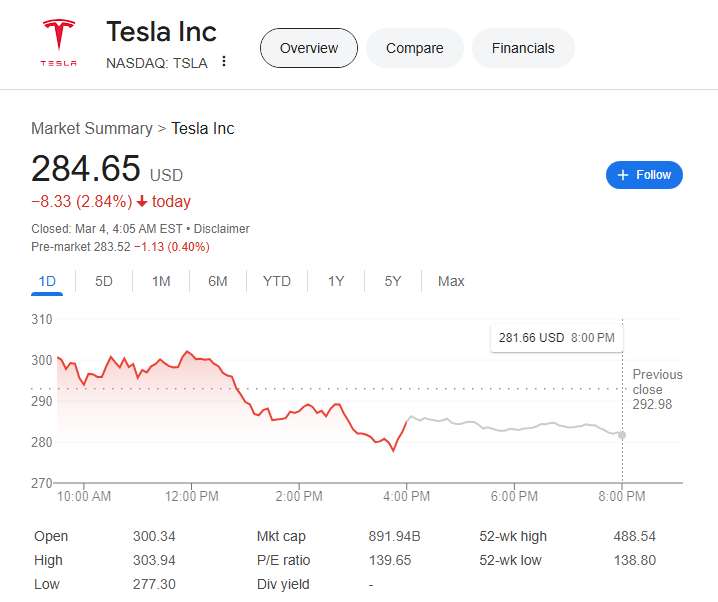Click the gray dot at chart end
Viewport: 718px width, 602px height.
click(x=622, y=435)
